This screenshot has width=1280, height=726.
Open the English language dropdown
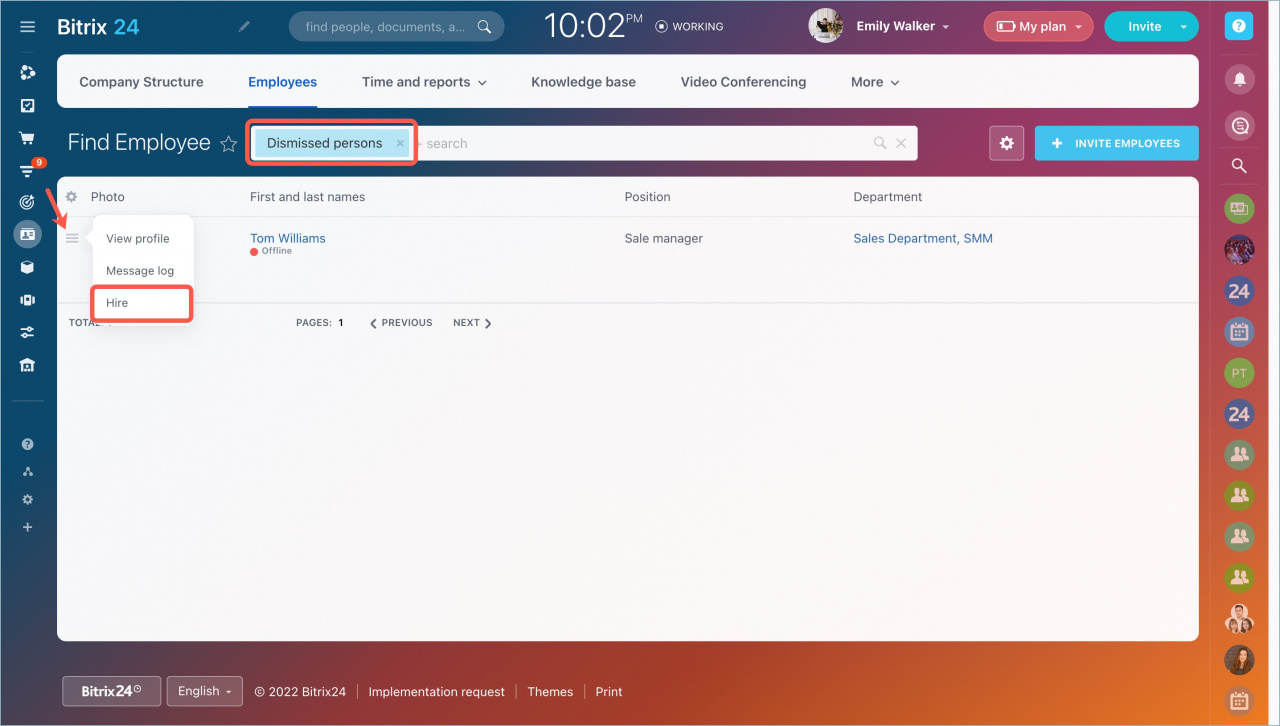coord(204,691)
